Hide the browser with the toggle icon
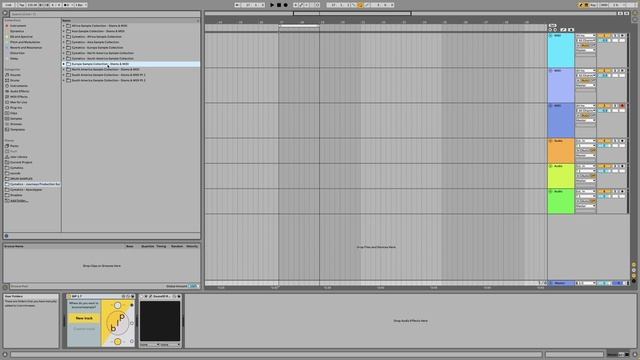This screenshot has height=360, width=640. click(5, 13)
